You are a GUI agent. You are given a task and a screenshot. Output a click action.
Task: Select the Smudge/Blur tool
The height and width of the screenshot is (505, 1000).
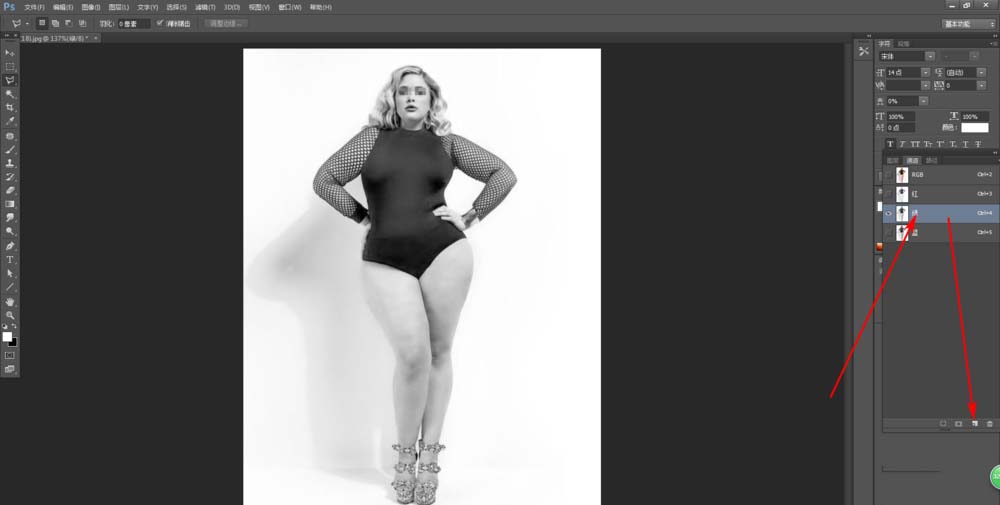click(x=10, y=218)
